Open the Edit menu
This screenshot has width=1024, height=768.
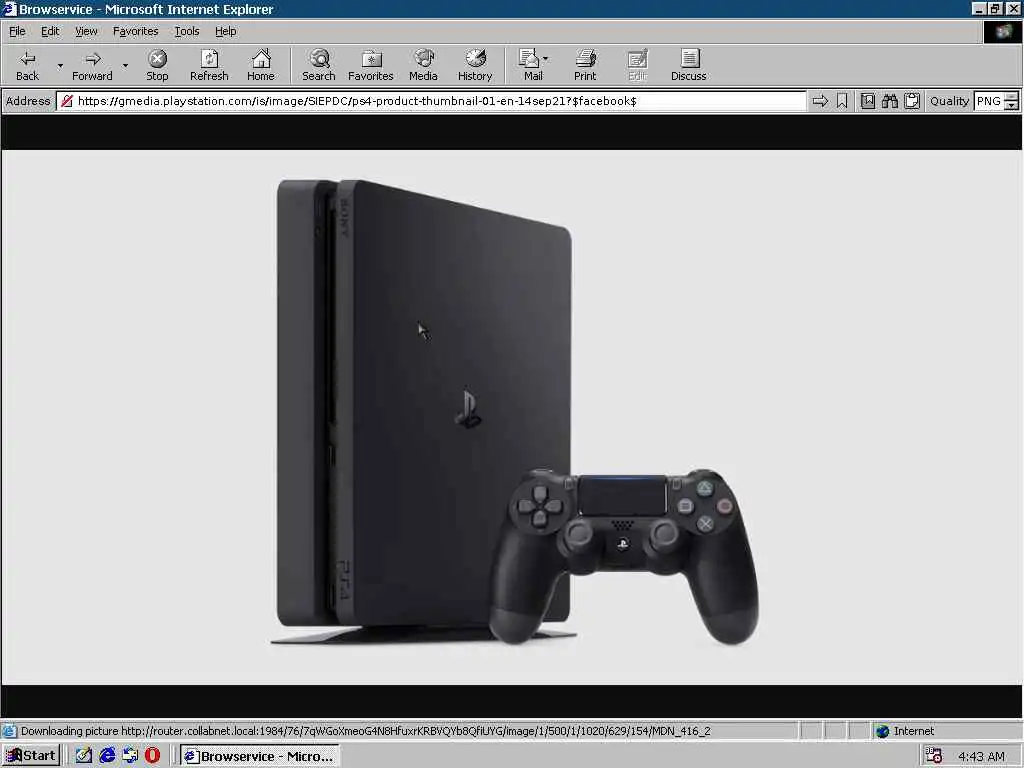click(50, 31)
